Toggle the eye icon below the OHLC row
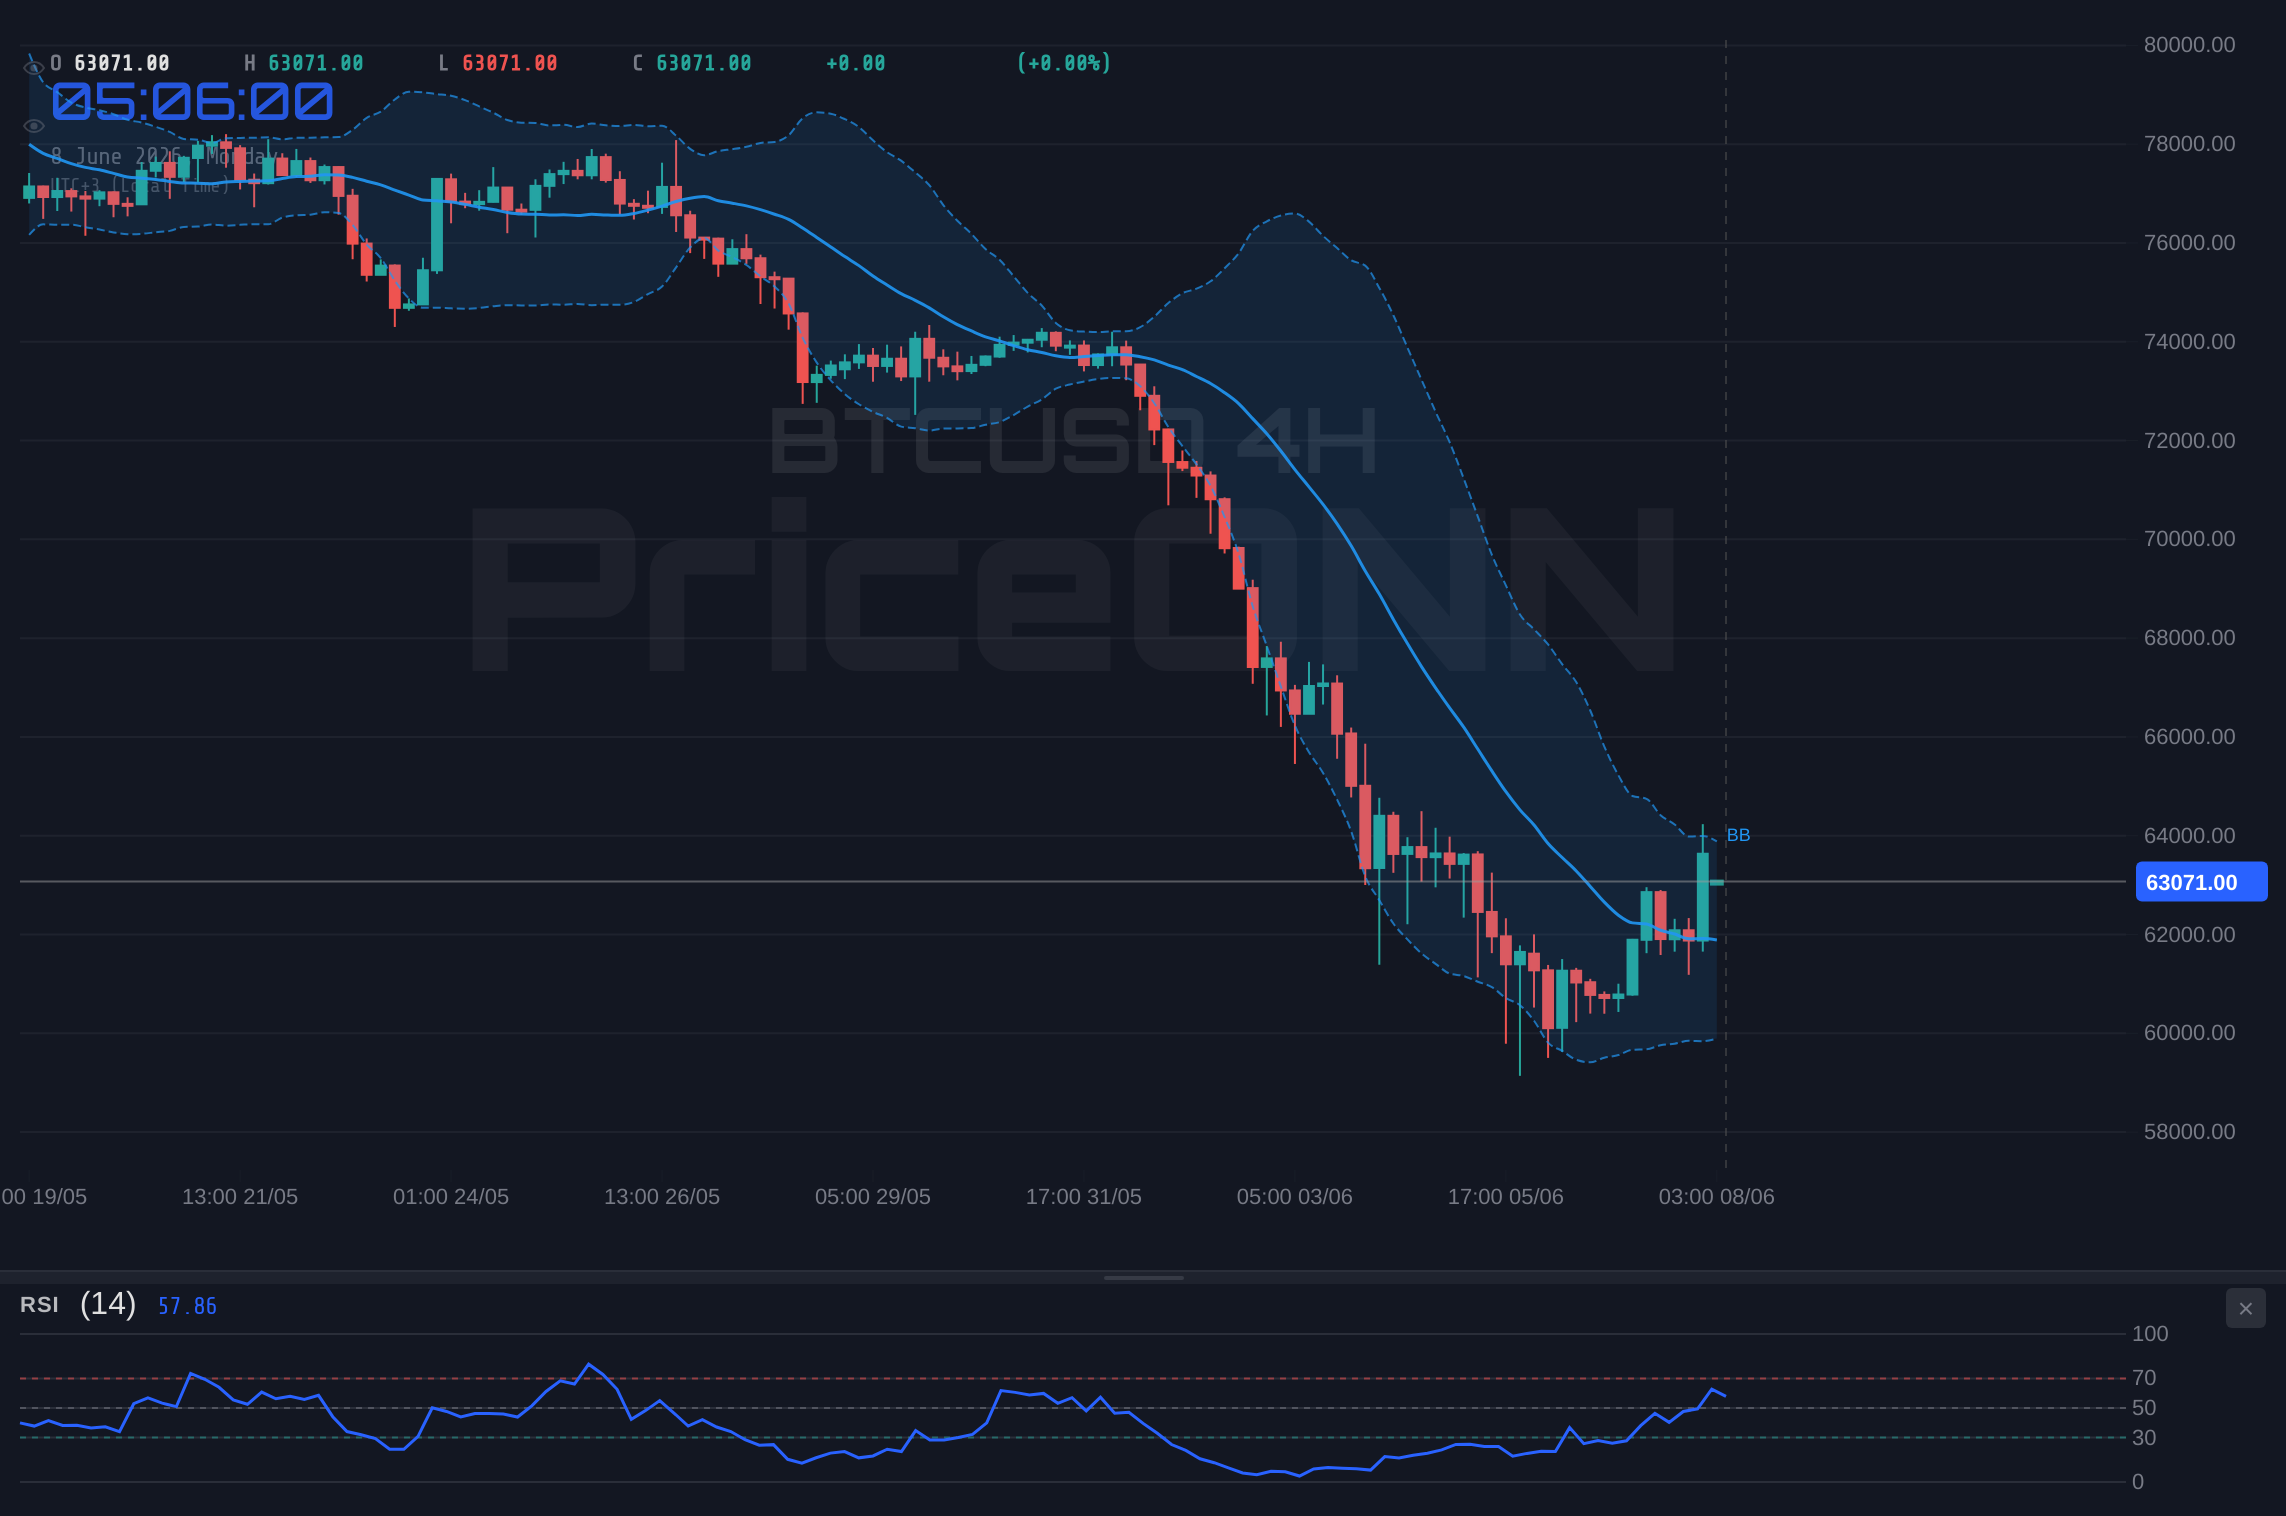 34,126
